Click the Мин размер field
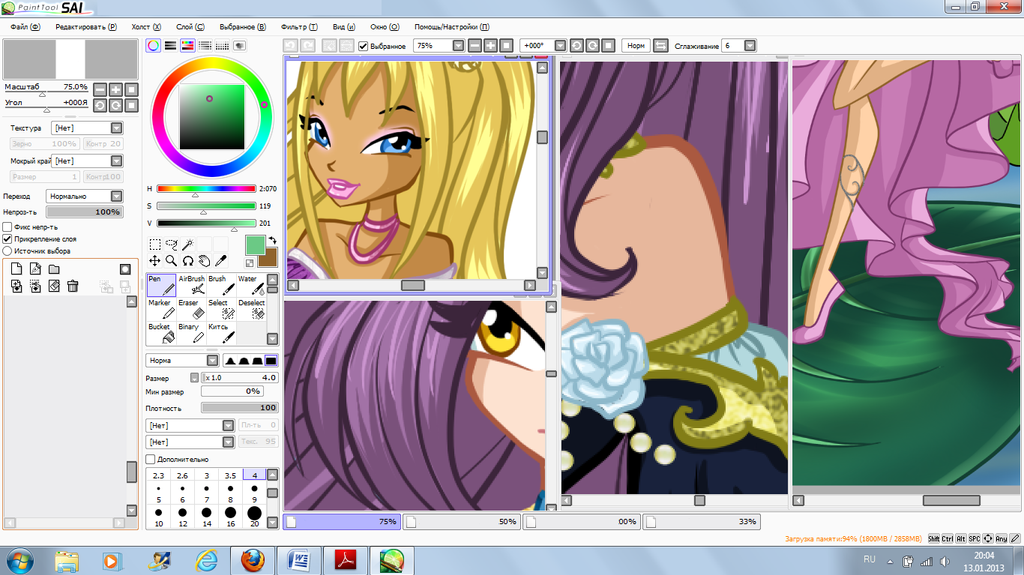 pos(231,391)
